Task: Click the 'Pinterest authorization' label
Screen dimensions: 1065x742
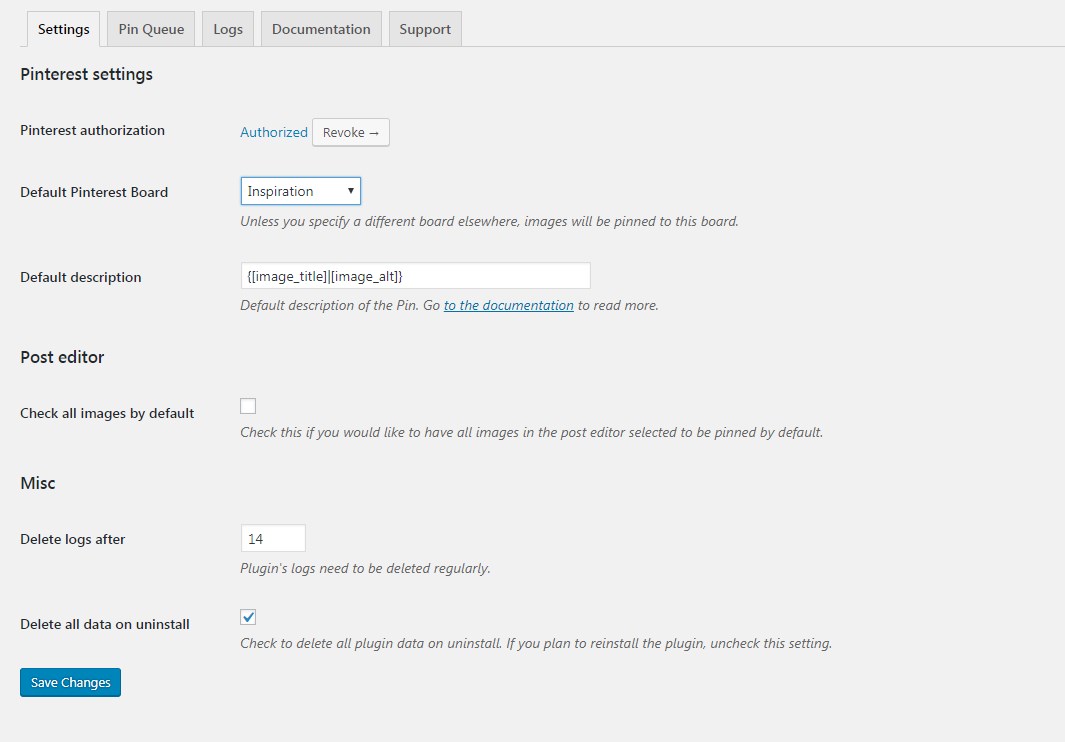Action: point(92,130)
